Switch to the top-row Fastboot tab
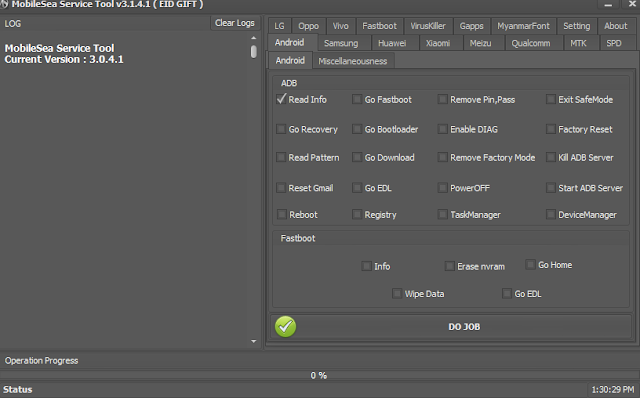Viewport: 640px width, 398px height. [380, 26]
